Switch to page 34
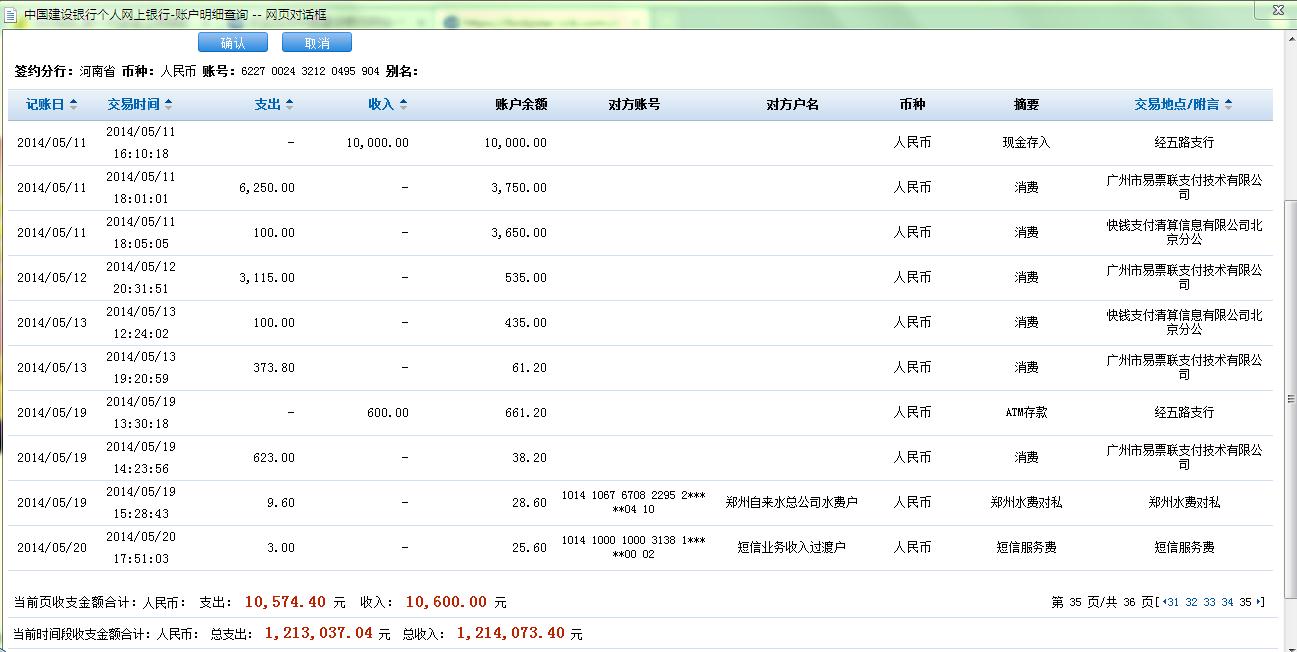1297x652 pixels. (x=1227, y=602)
